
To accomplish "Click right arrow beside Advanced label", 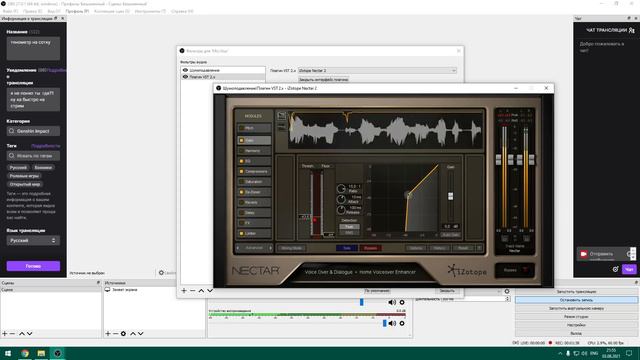I will click(x=270, y=248).
